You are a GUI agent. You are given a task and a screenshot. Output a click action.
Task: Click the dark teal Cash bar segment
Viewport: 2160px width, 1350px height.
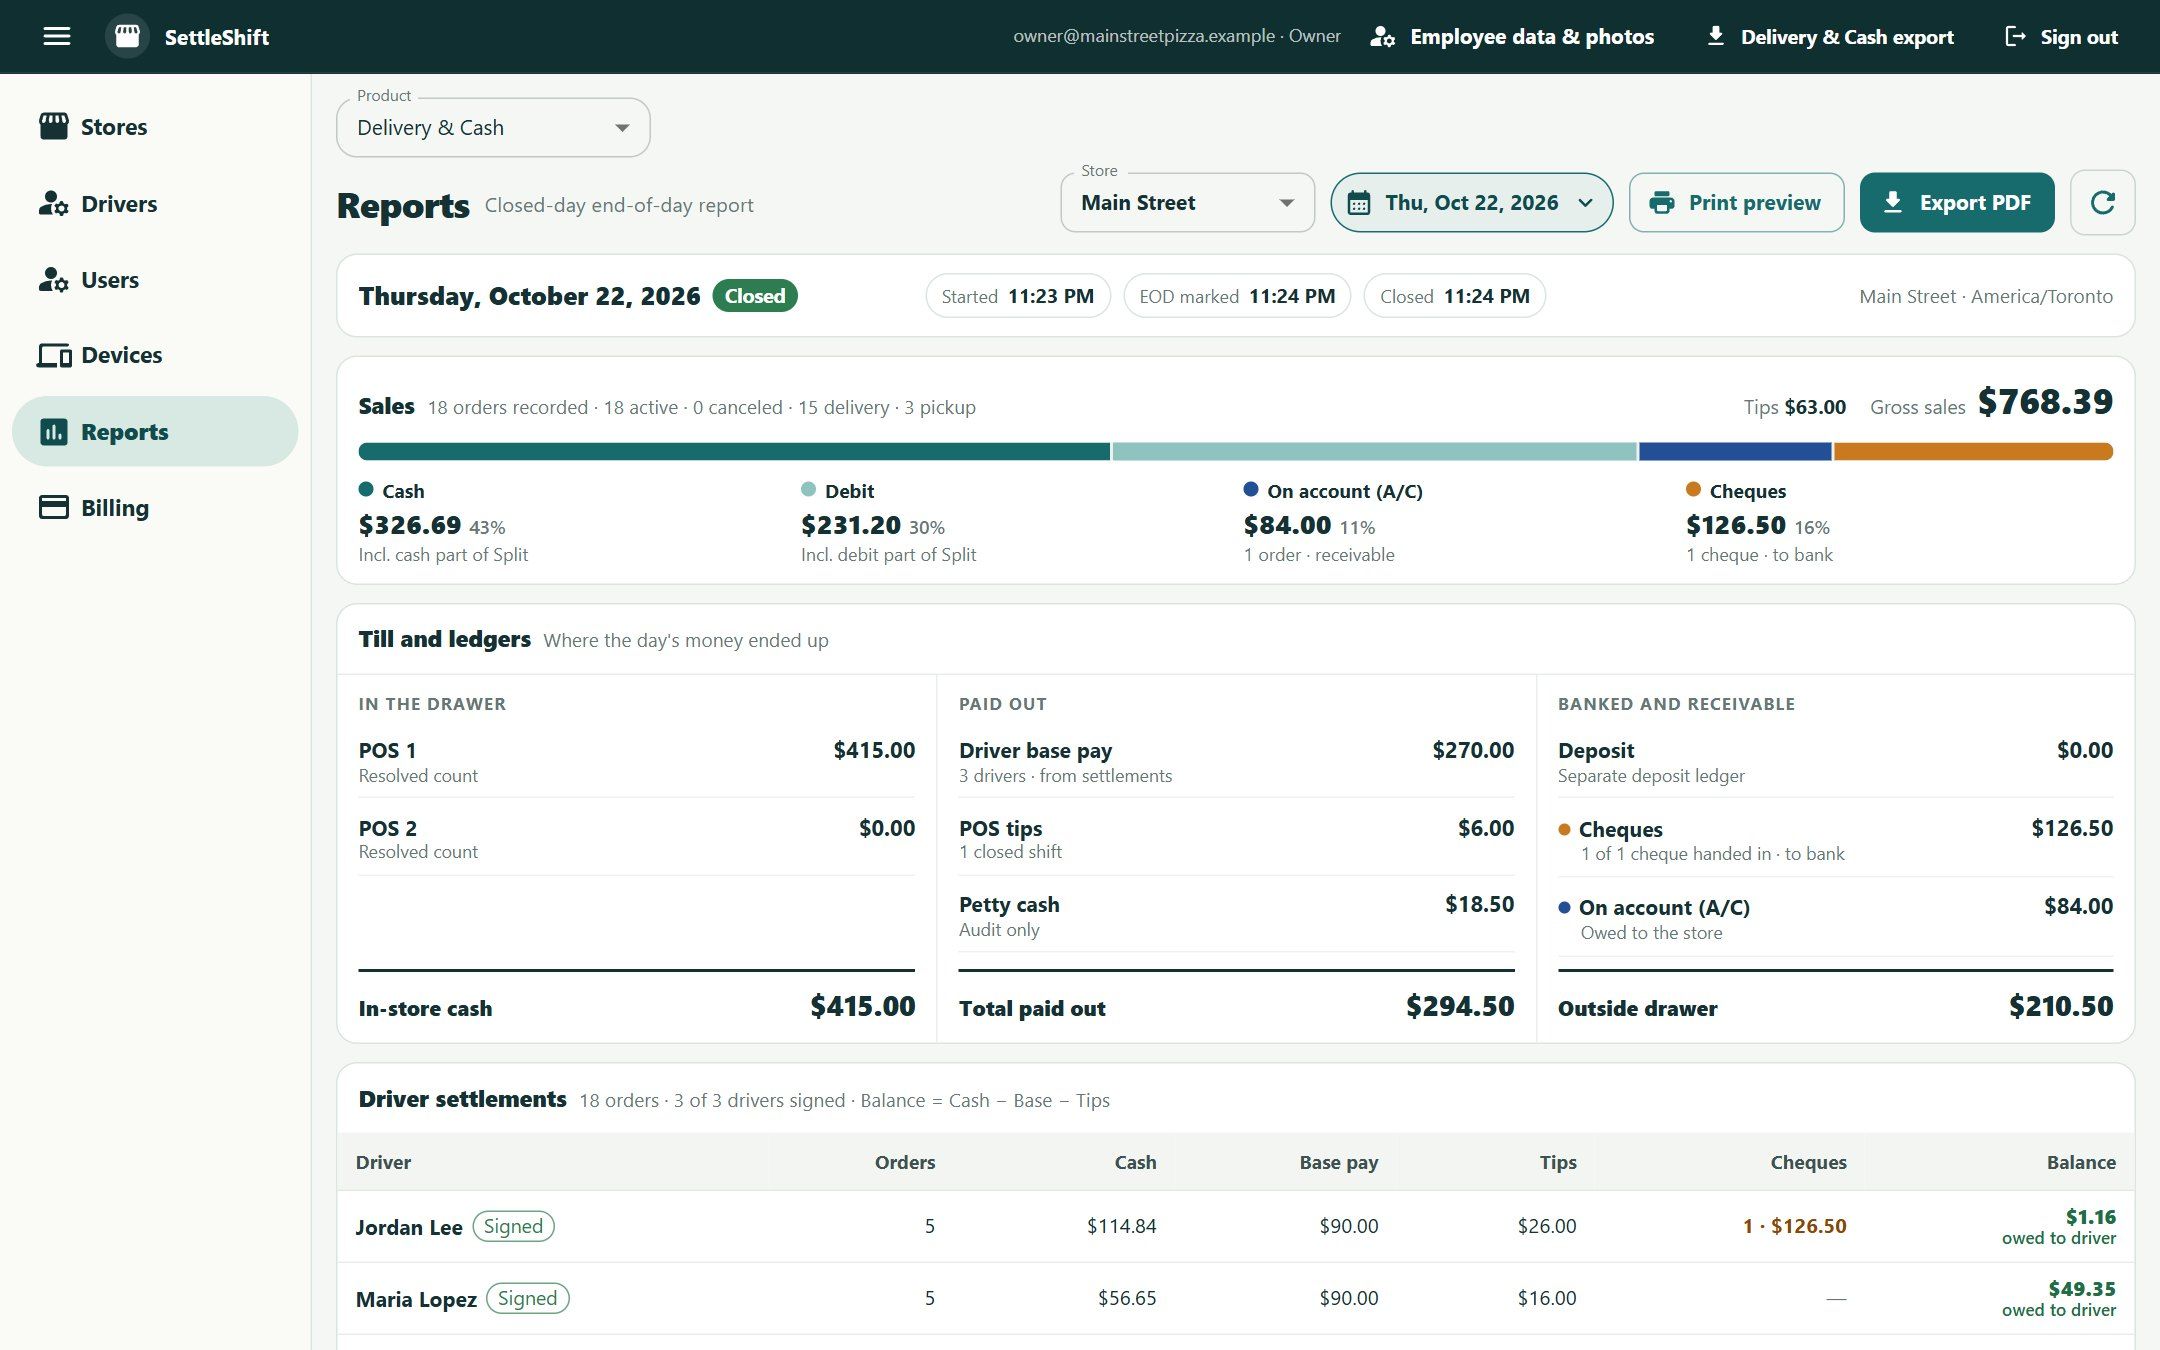734,452
